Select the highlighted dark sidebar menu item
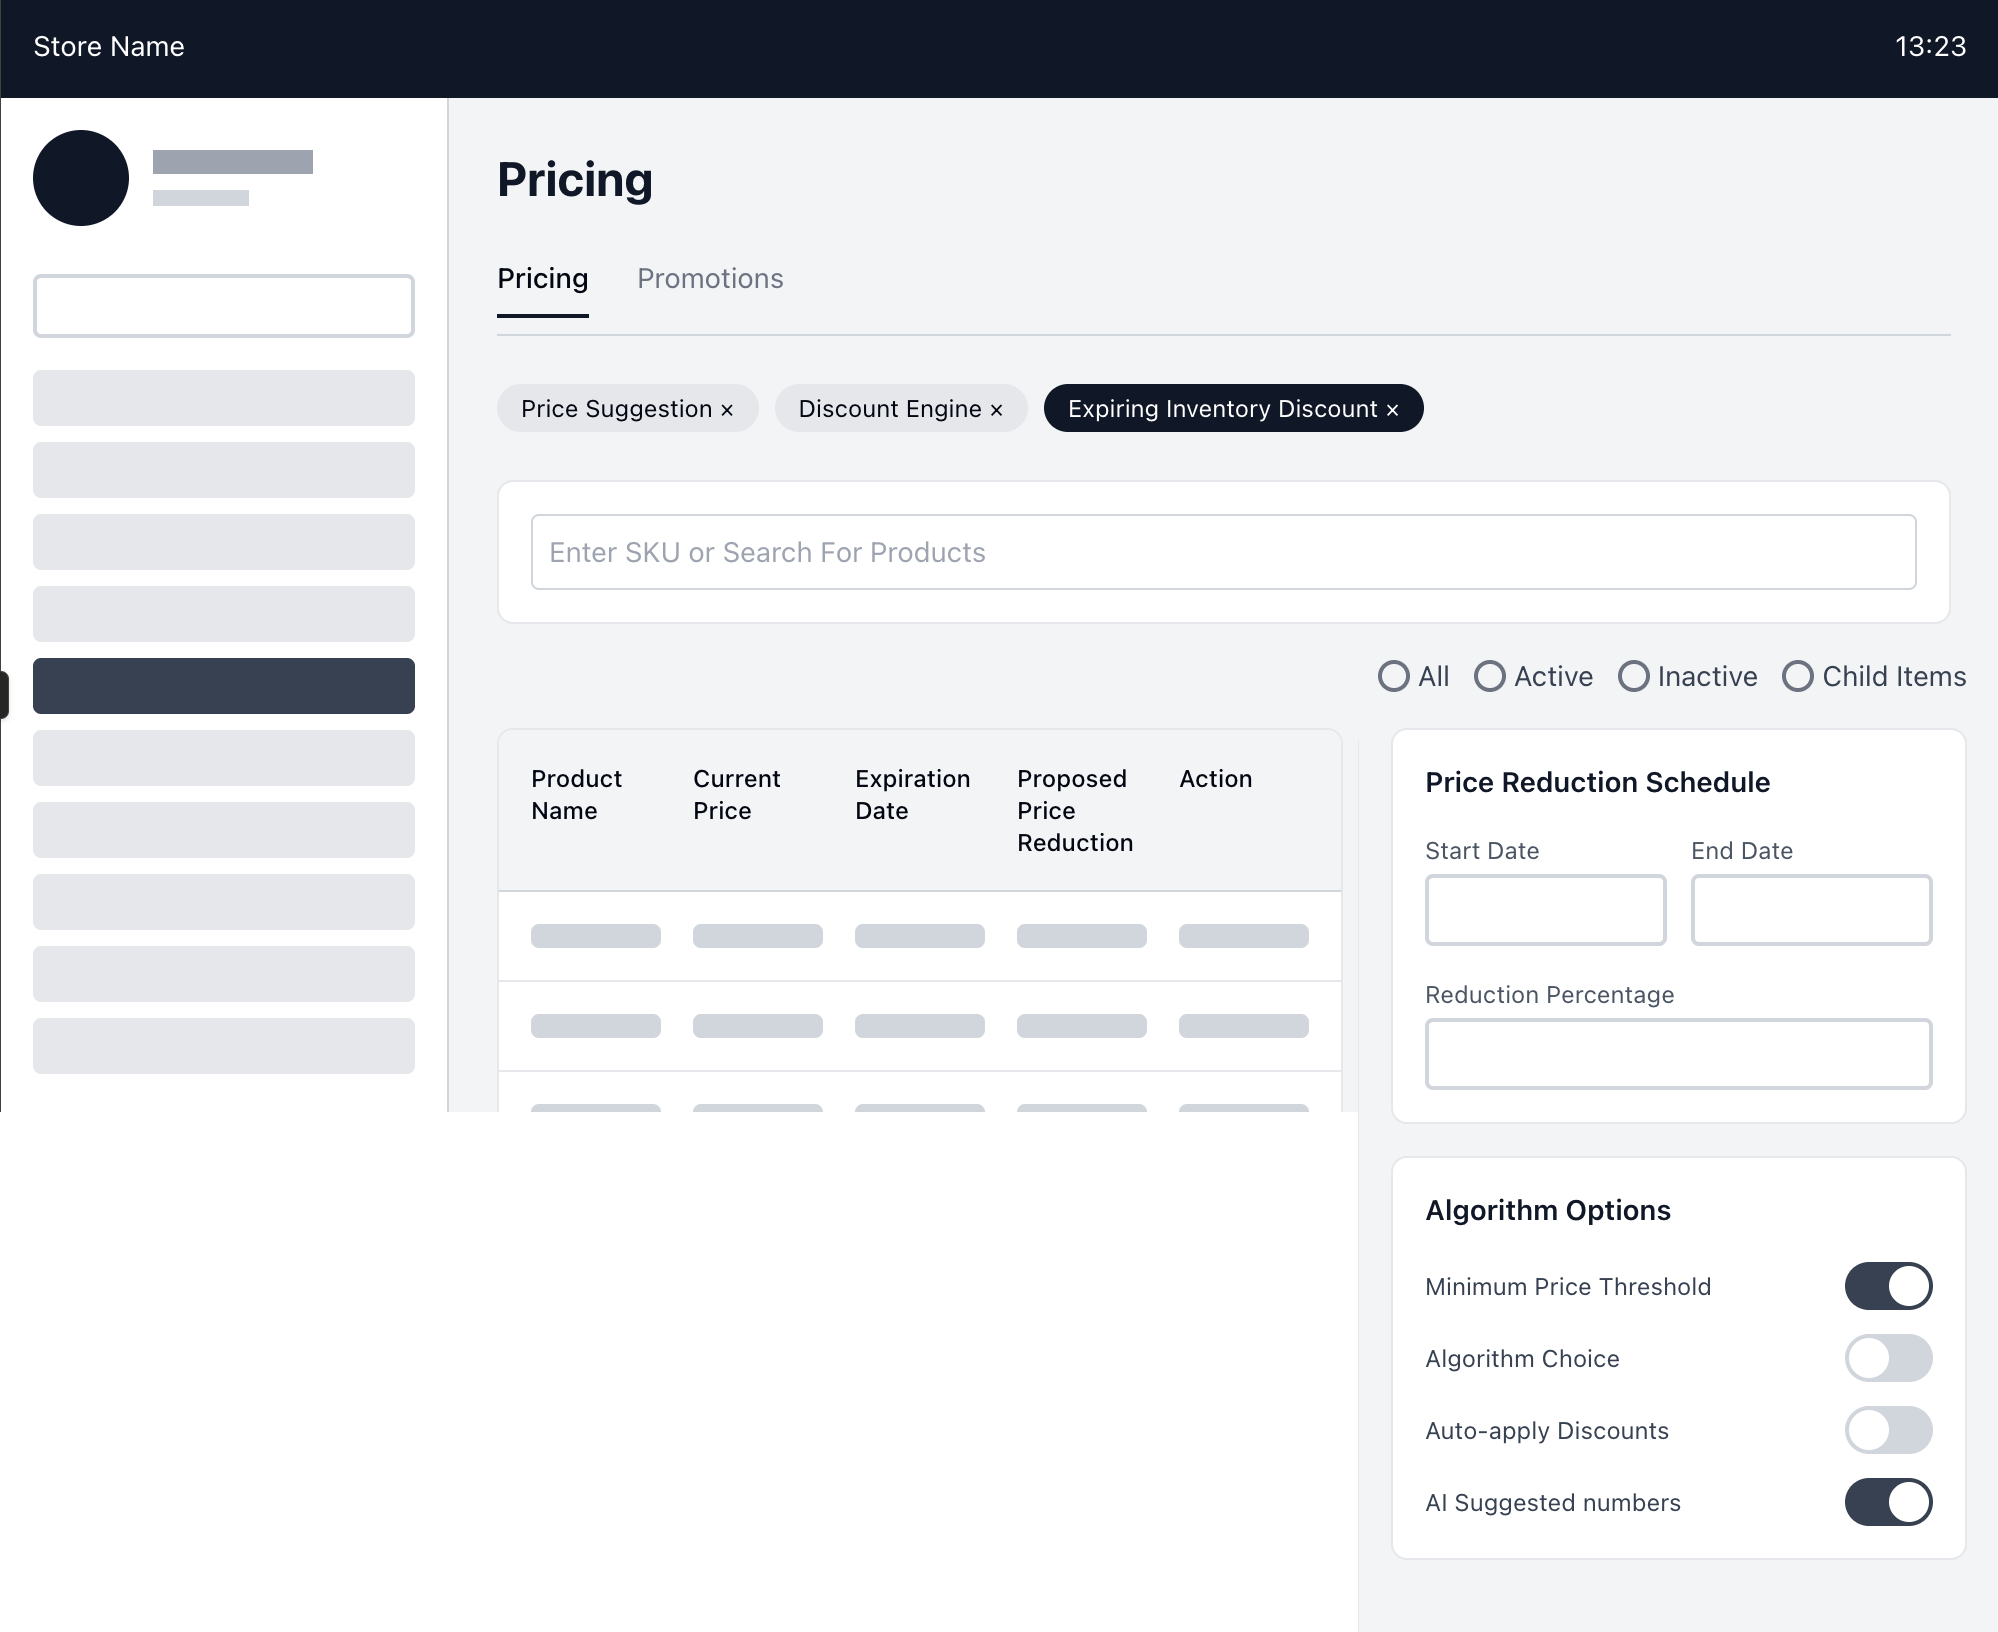 pyautogui.click(x=224, y=686)
